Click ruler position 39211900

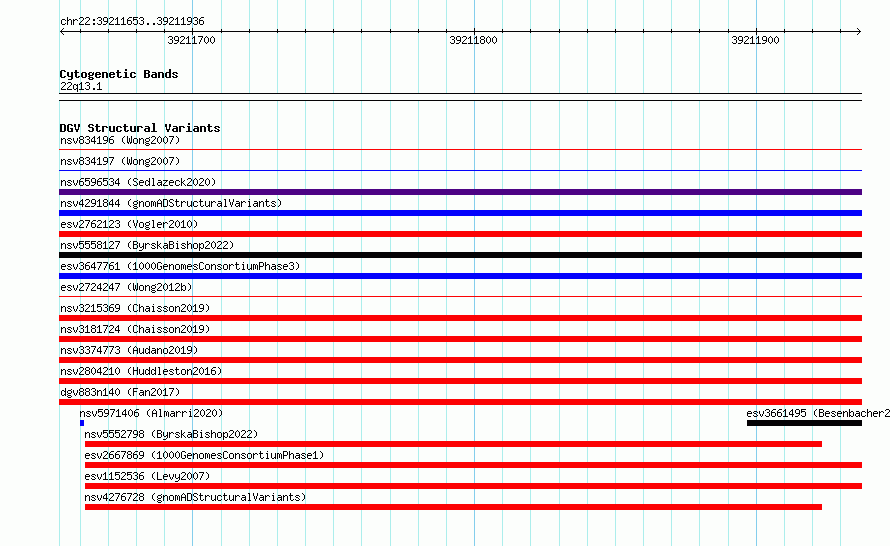pyautogui.click(x=755, y=40)
